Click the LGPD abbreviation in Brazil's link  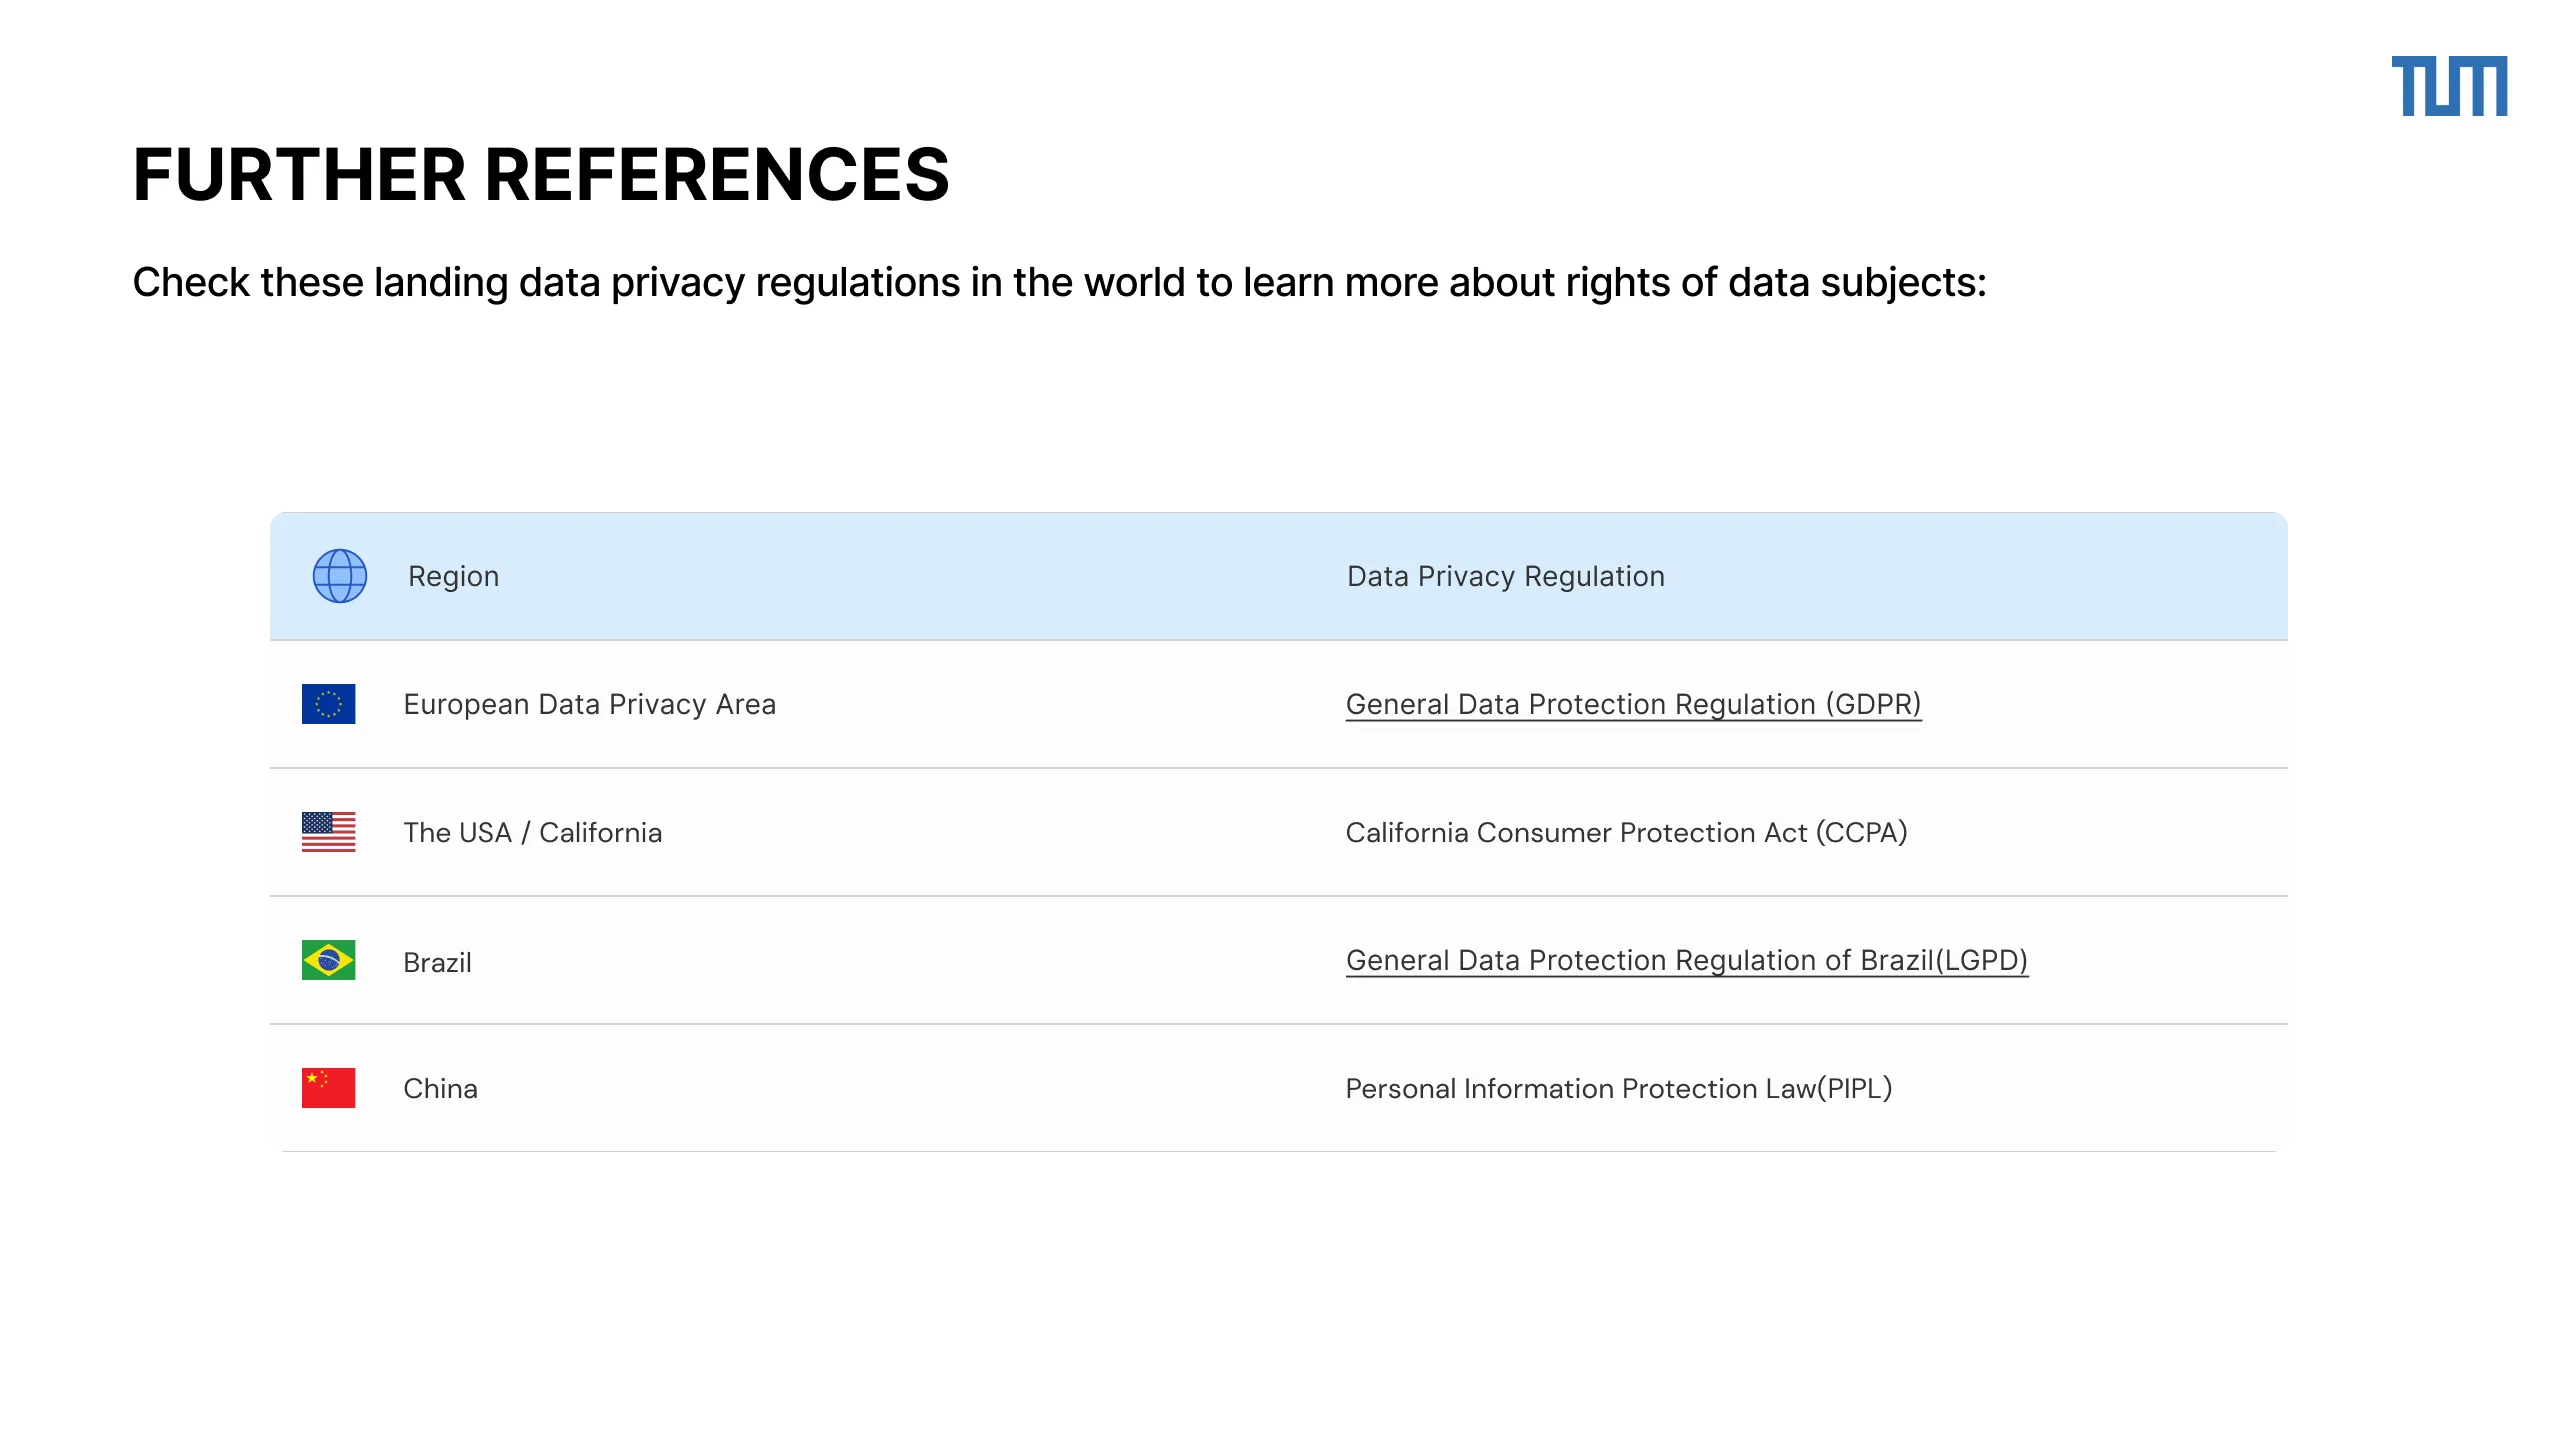pos(1982,960)
